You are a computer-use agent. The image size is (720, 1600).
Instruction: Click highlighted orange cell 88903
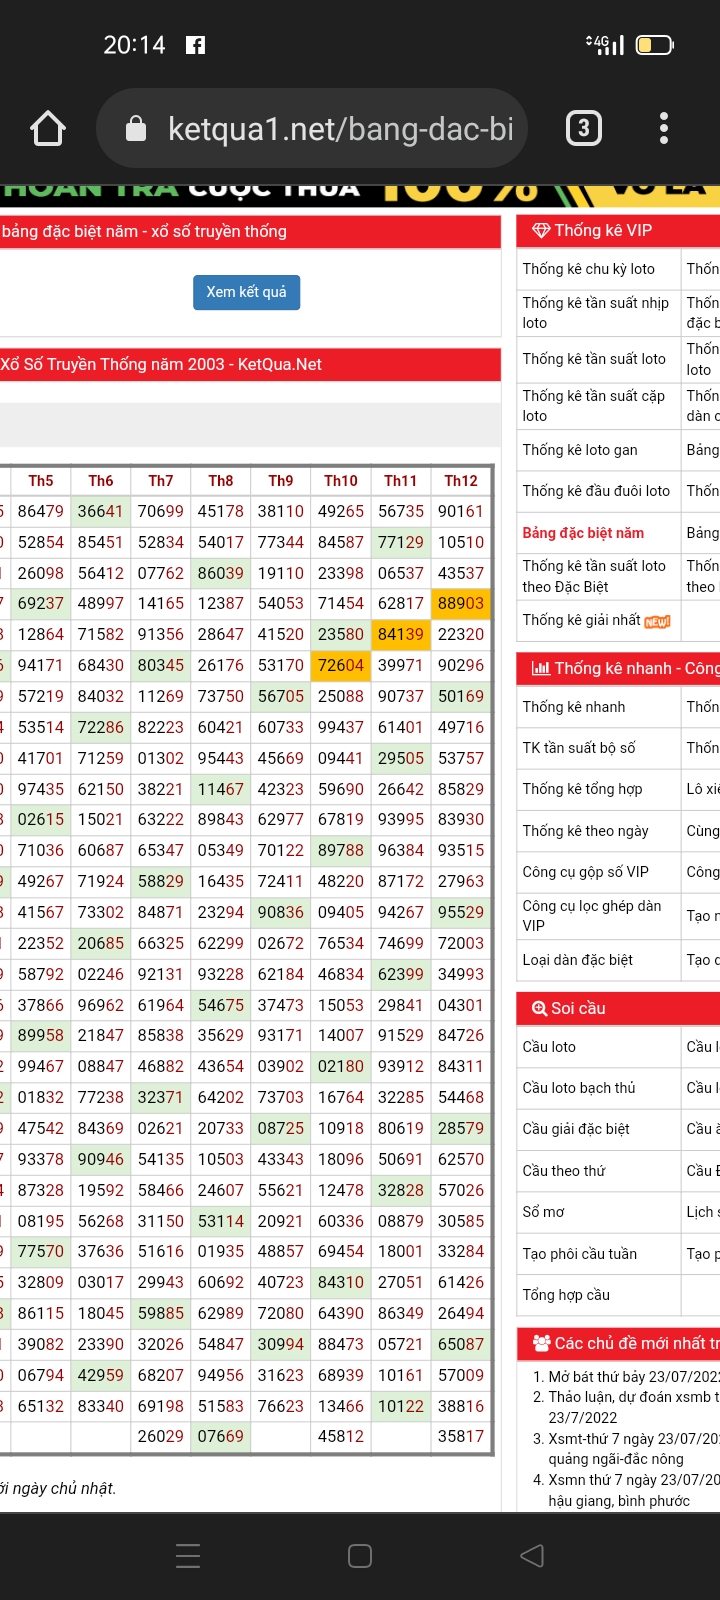(x=461, y=604)
